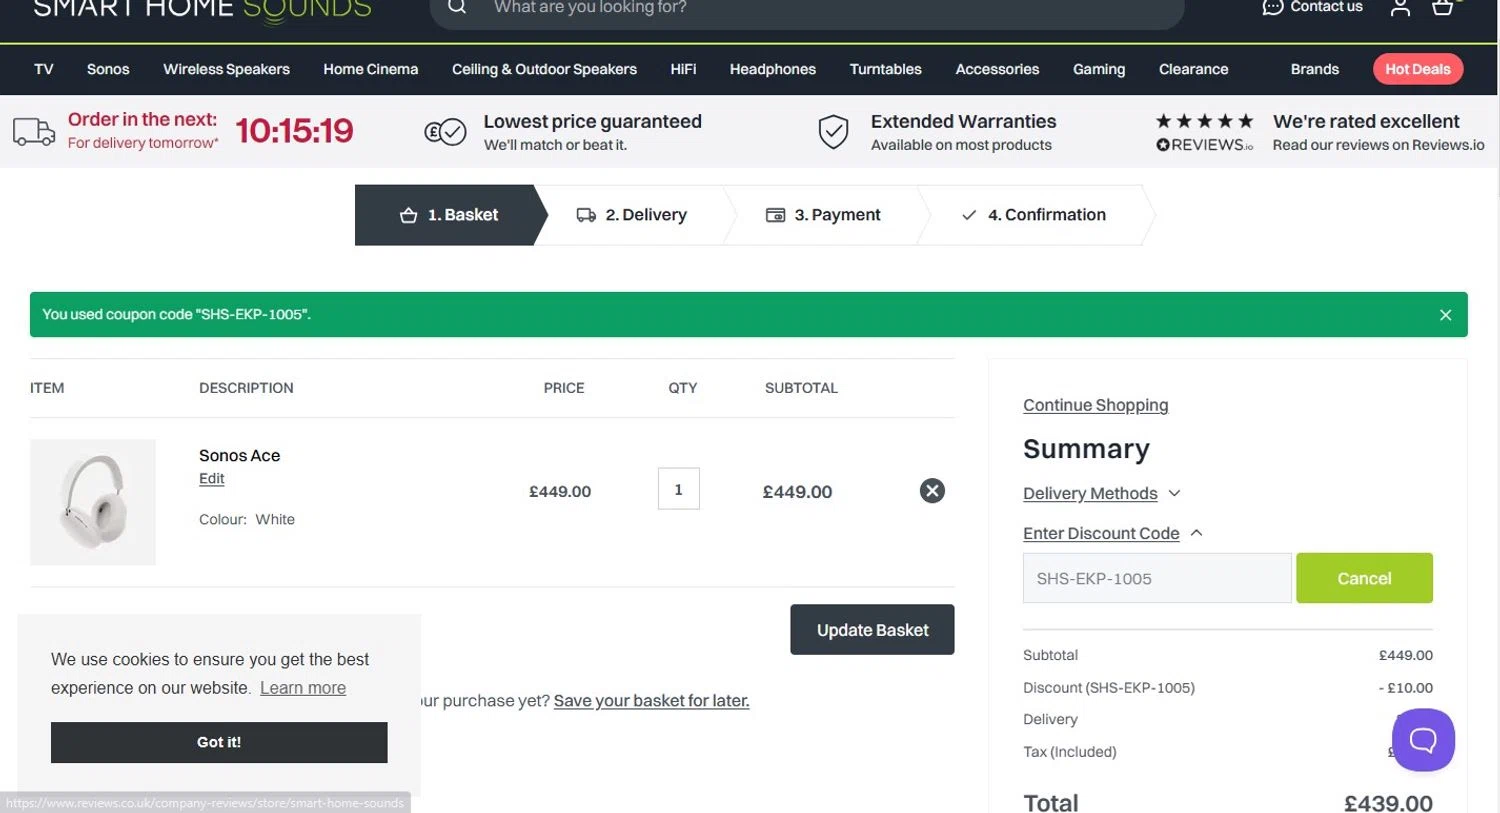Edit the Sonos Ace item
Image resolution: width=1500 pixels, height=813 pixels.
click(211, 479)
